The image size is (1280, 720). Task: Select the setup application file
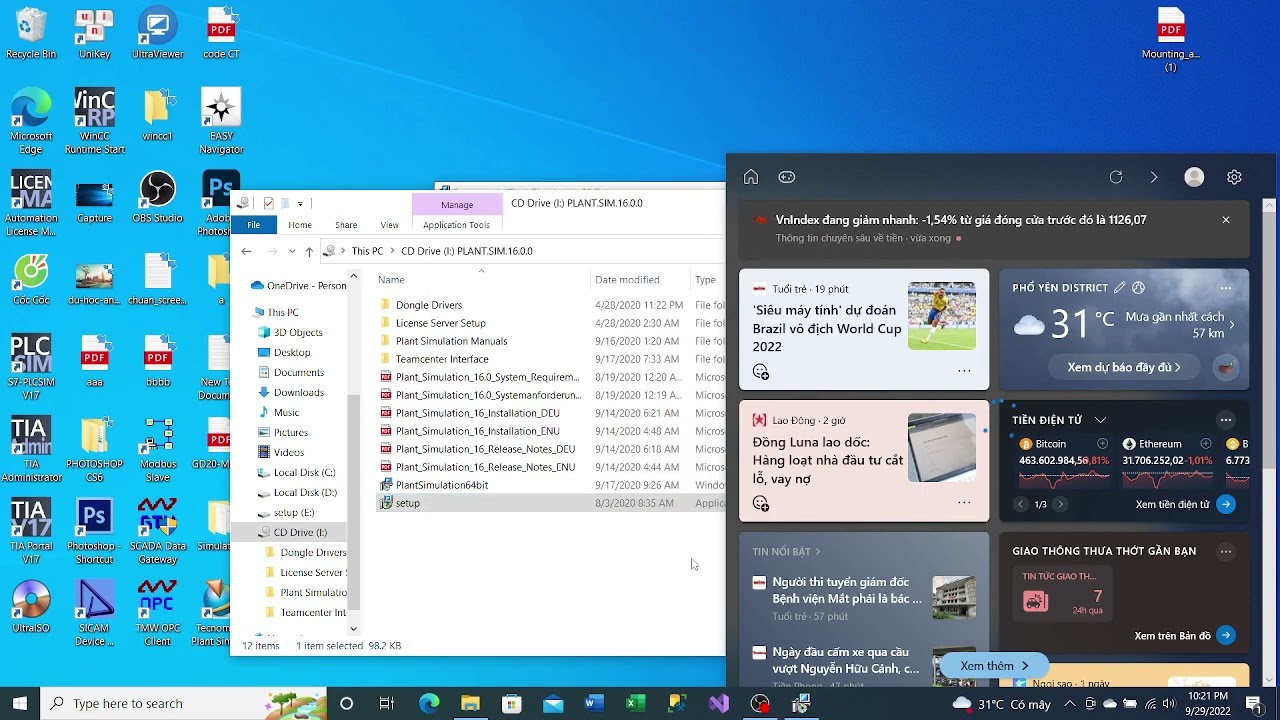[x=408, y=503]
